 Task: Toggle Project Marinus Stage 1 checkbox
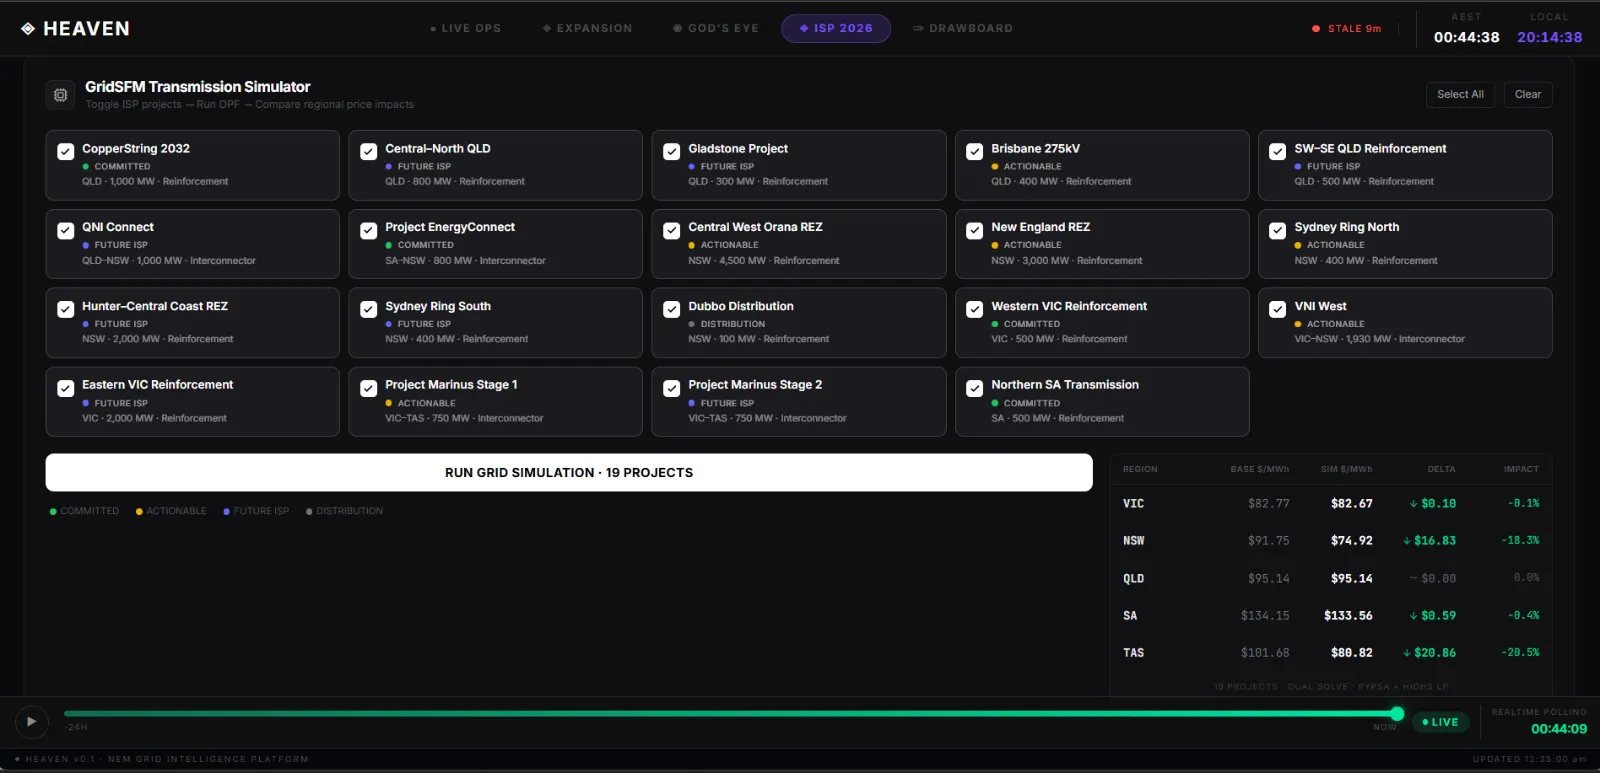368,389
